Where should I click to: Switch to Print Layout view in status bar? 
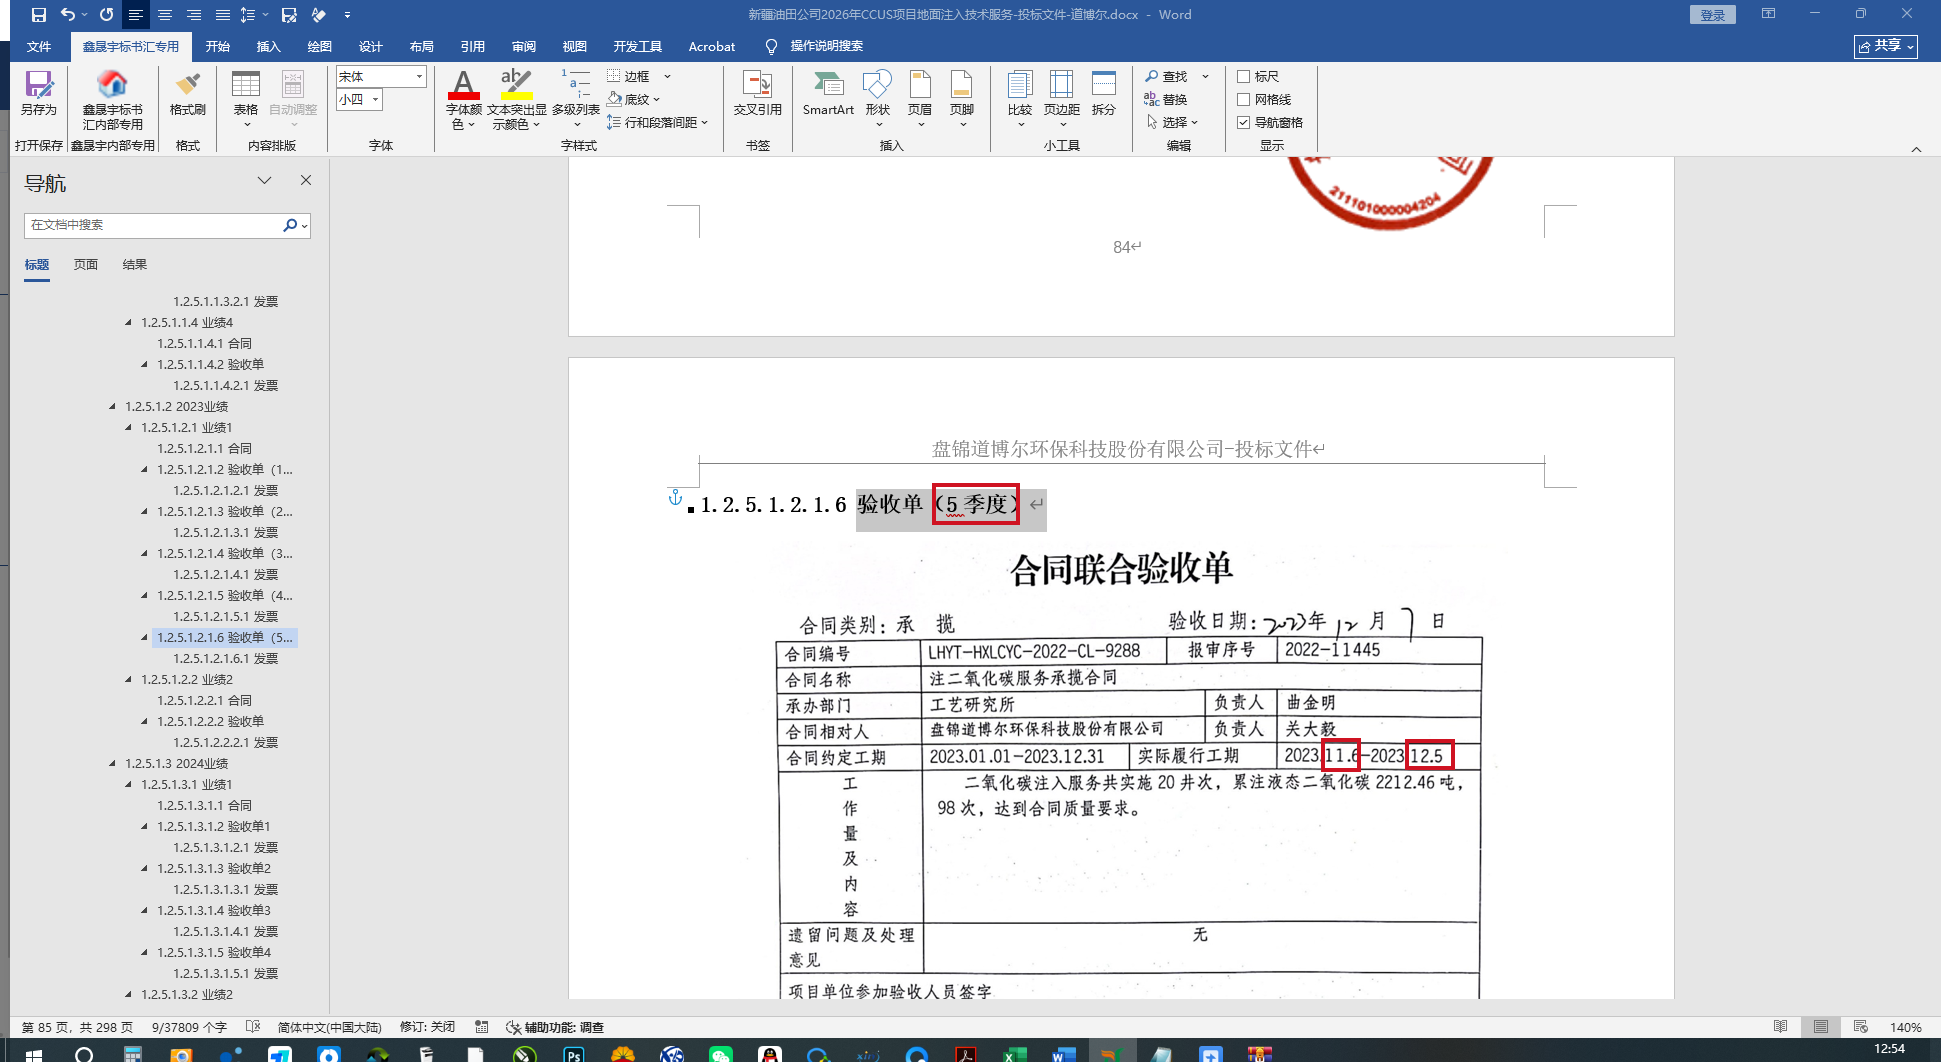[x=1821, y=1027]
